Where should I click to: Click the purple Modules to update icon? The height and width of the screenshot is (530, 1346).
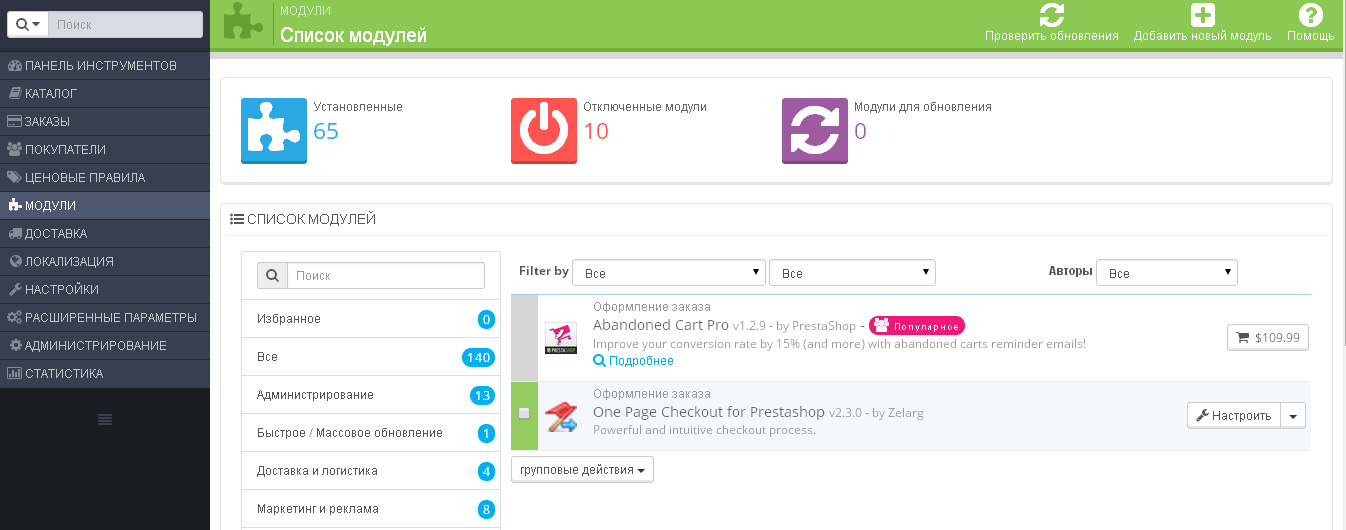click(815, 130)
